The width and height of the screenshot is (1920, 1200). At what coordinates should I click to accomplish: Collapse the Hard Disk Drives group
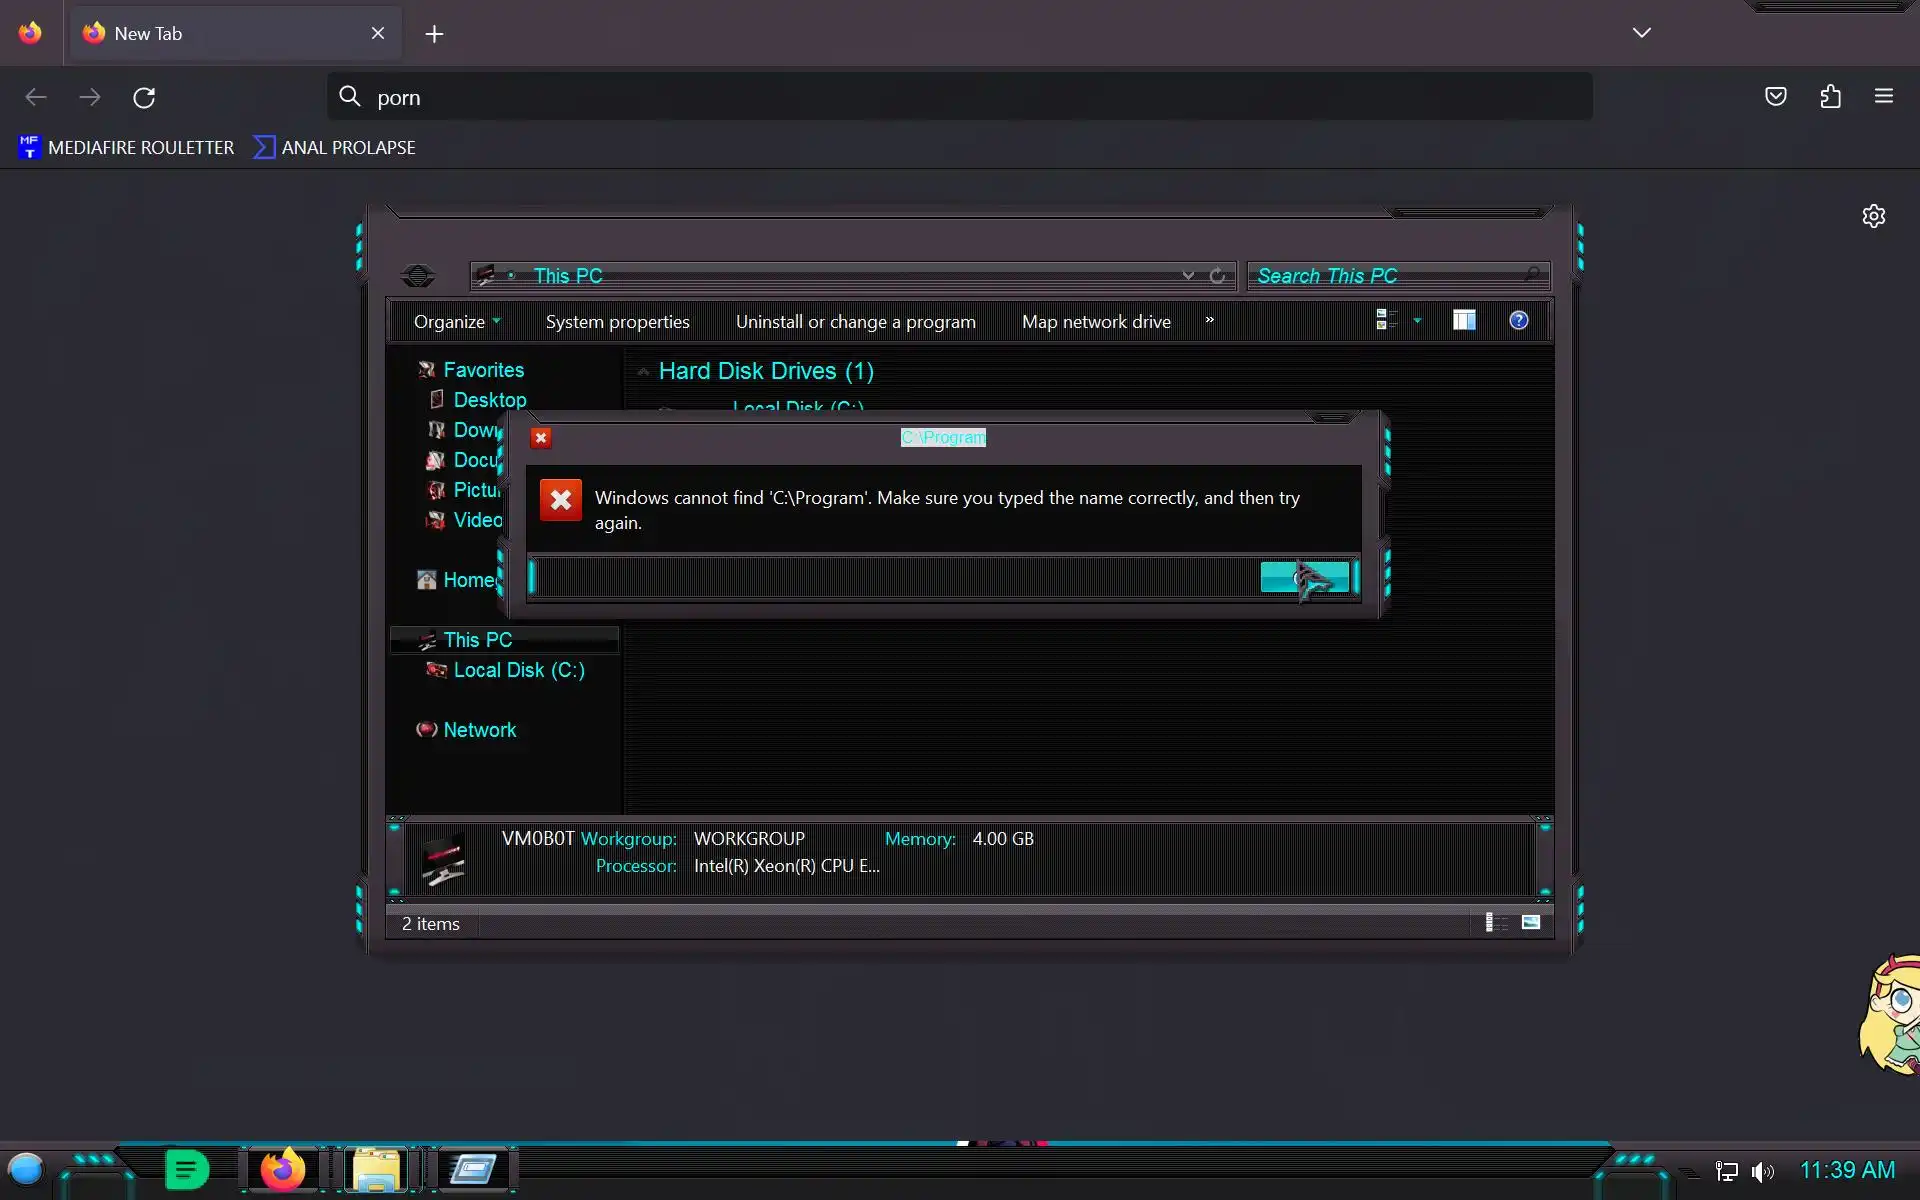(643, 372)
